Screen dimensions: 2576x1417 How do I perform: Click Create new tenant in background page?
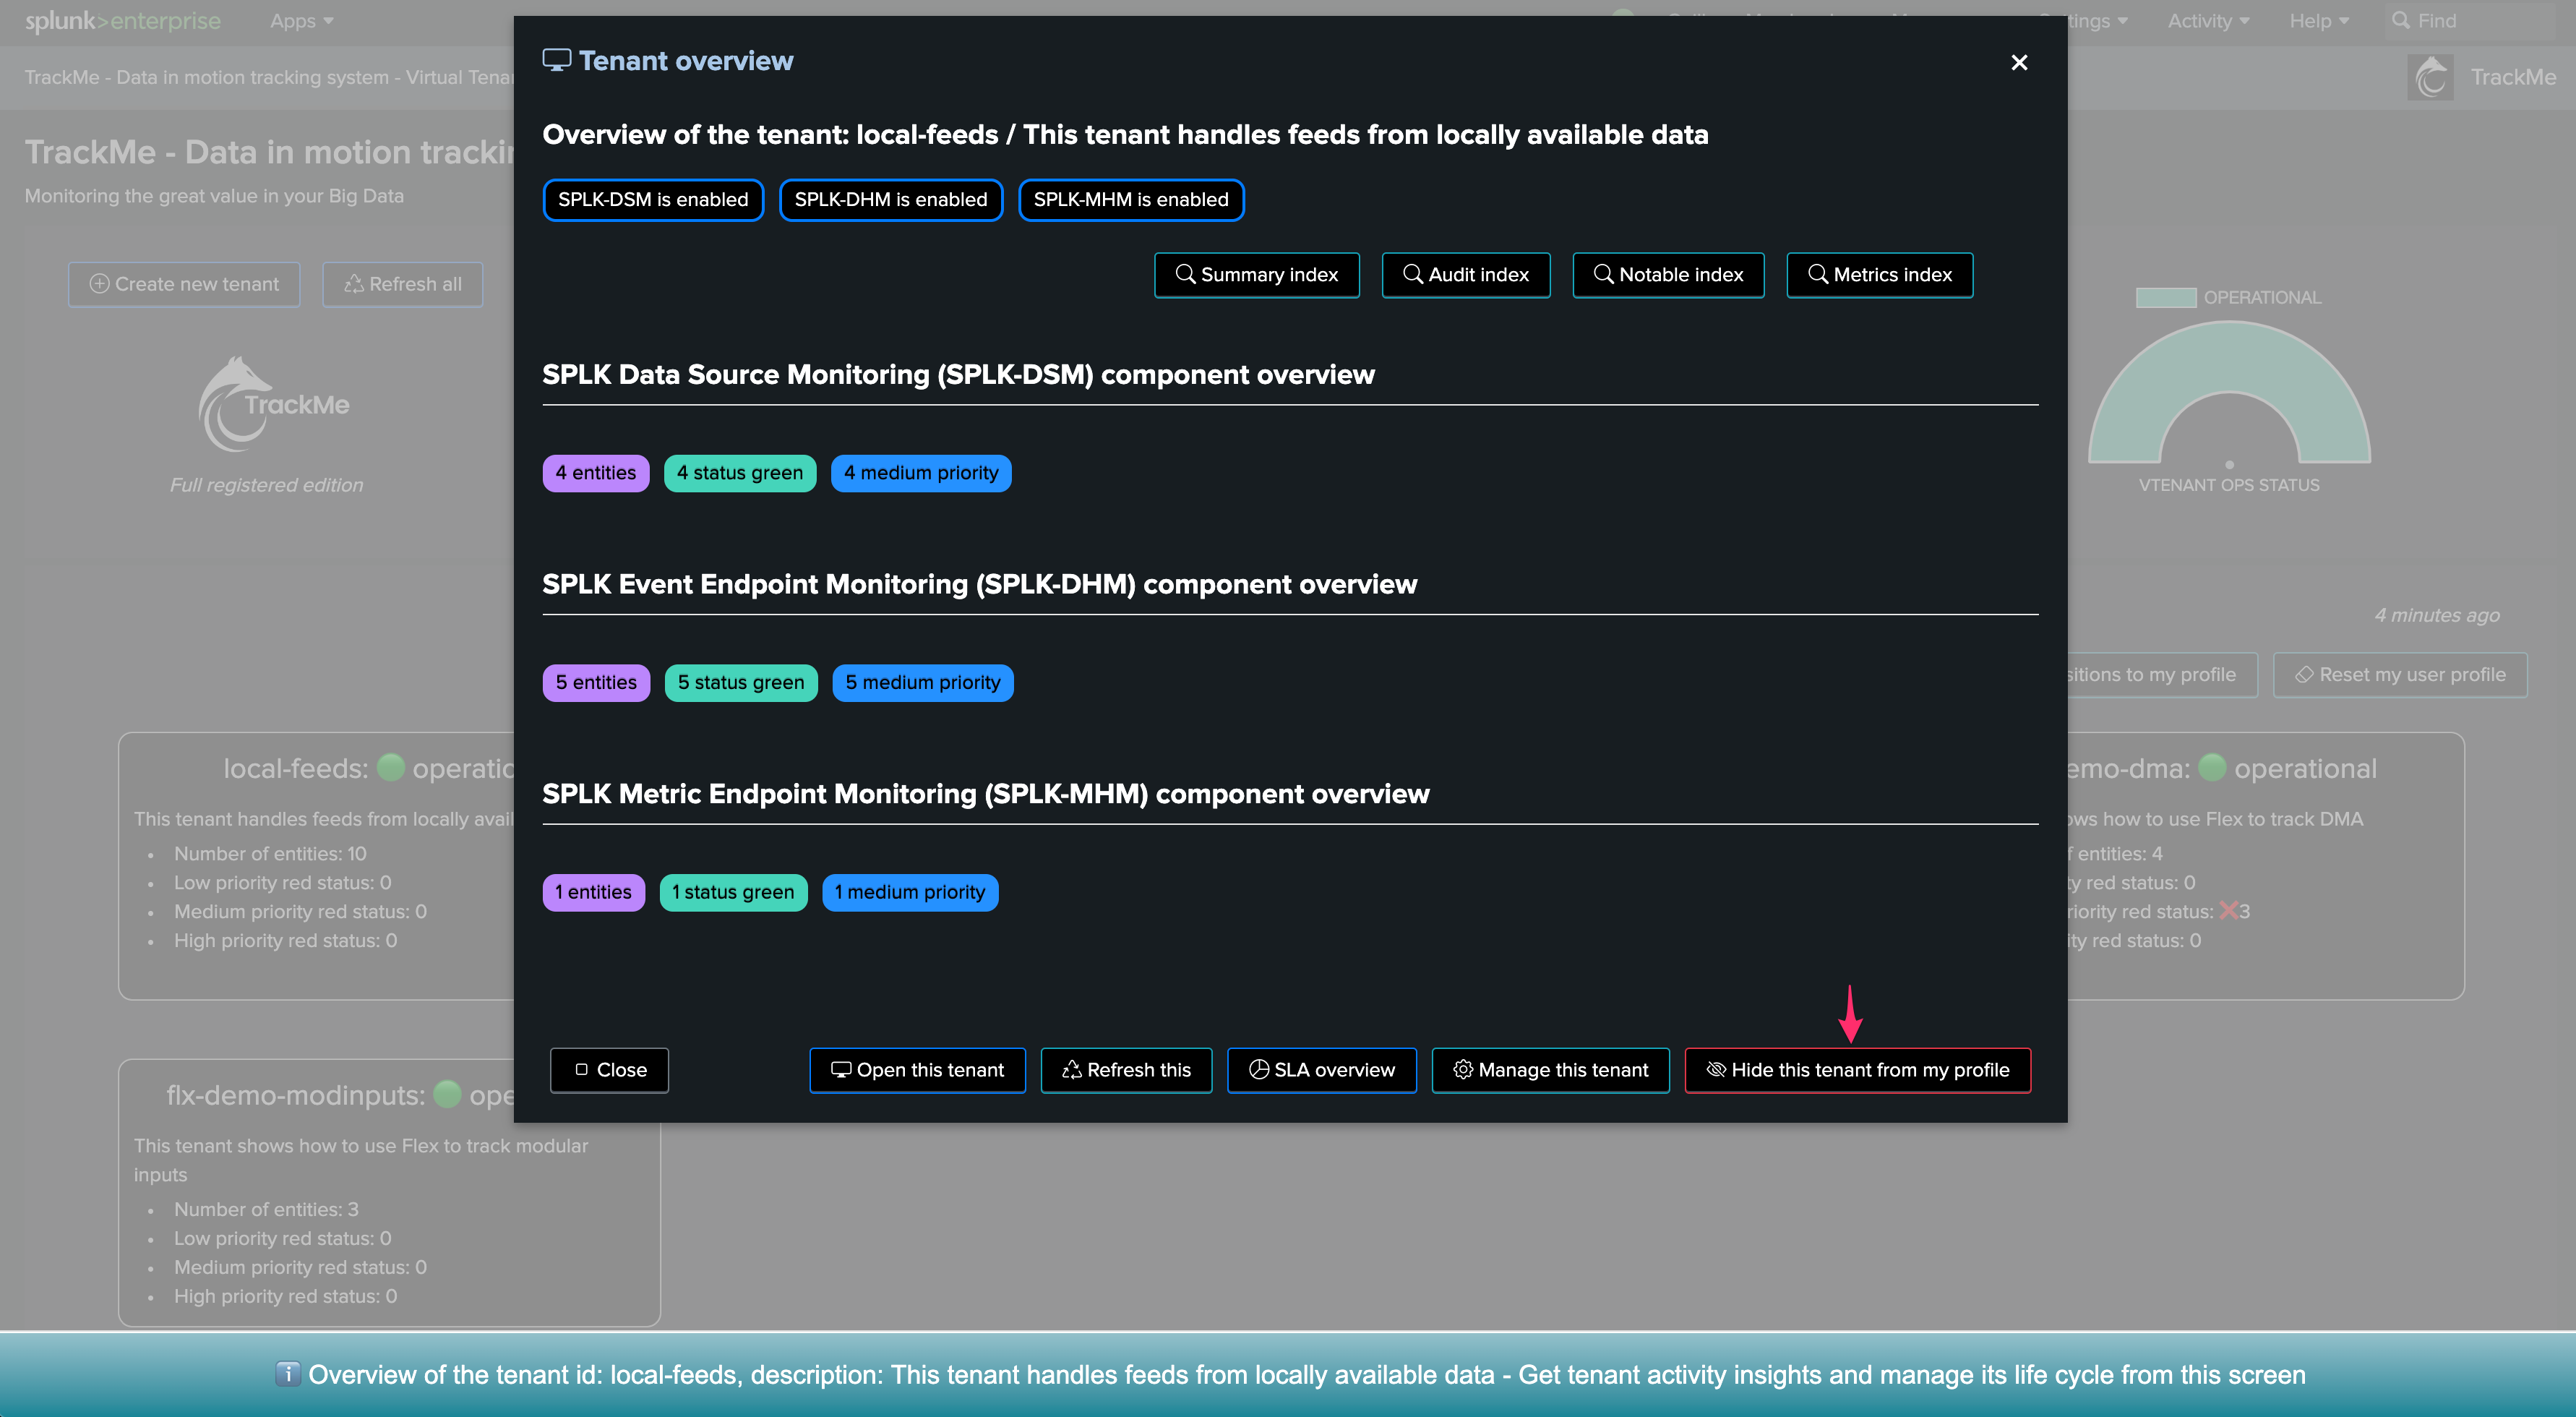(184, 284)
